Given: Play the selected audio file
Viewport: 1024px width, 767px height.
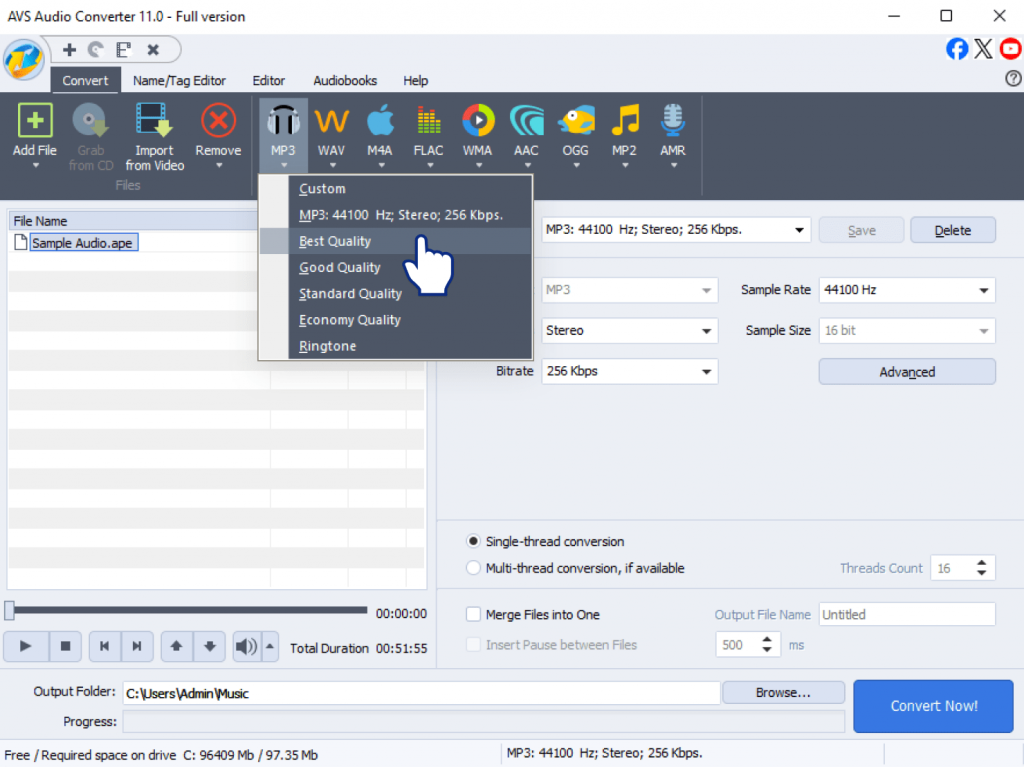Looking at the screenshot, I should pos(25,647).
